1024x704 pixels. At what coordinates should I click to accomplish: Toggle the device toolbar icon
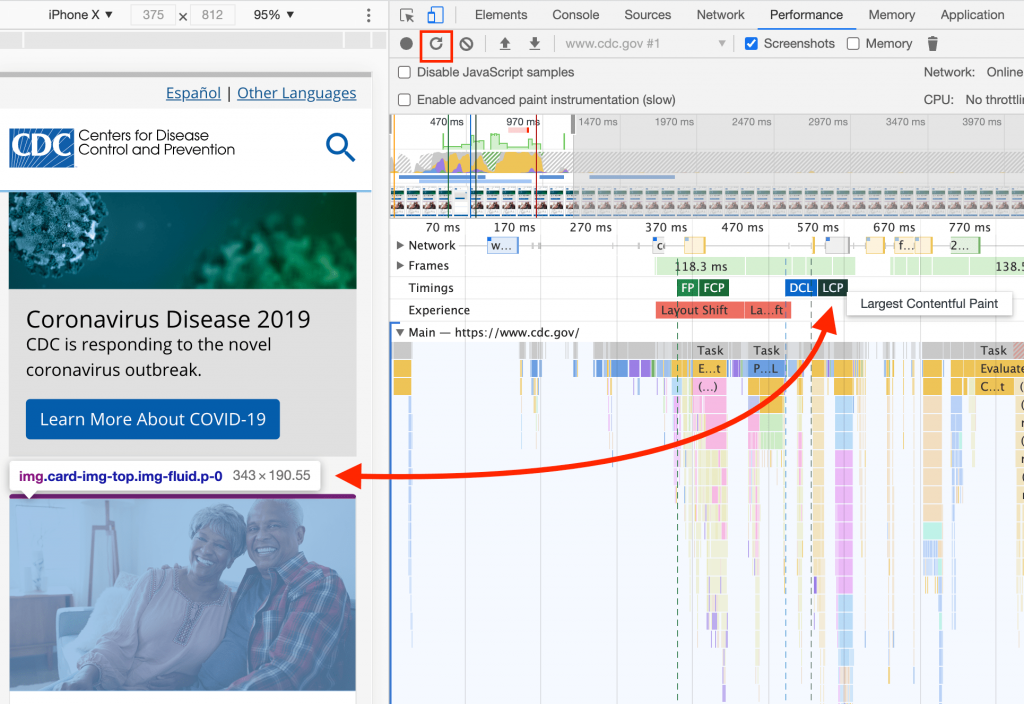tap(435, 15)
